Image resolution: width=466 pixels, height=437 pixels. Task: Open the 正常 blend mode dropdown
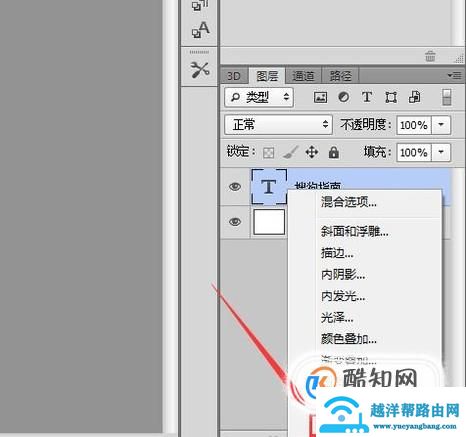(278, 125)
